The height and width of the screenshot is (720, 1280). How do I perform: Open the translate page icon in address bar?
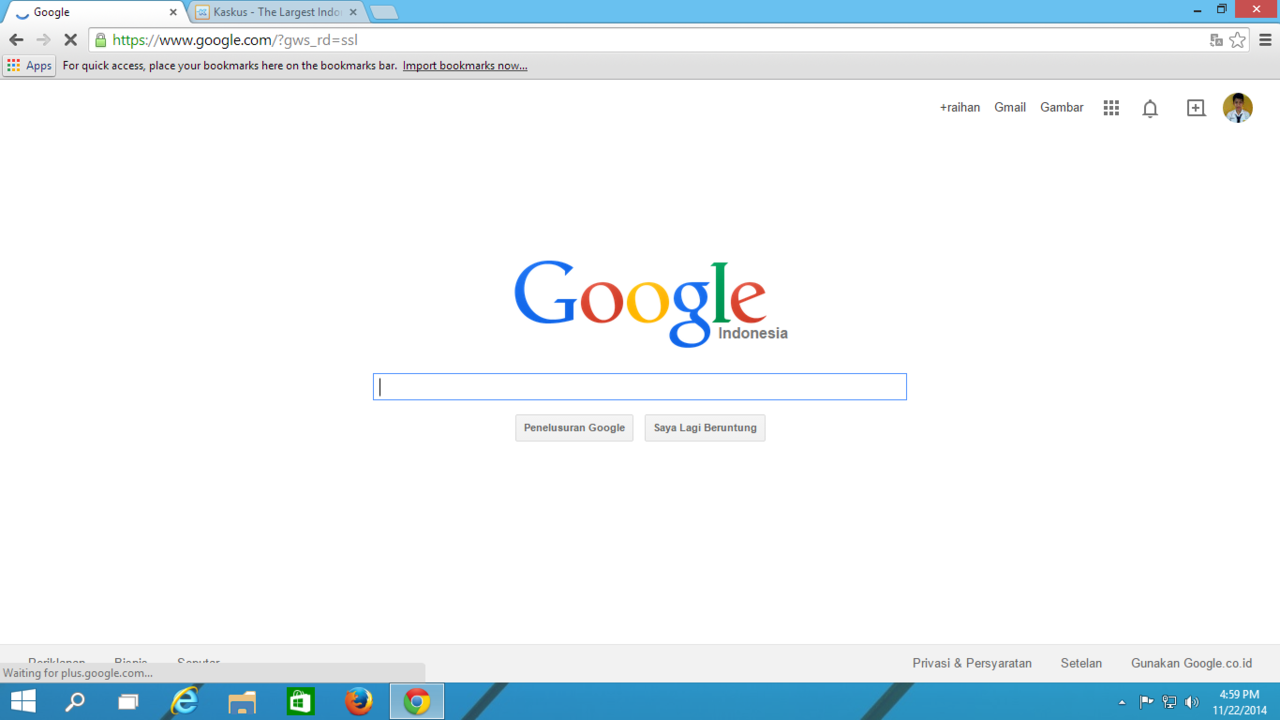pos(1216,40)
